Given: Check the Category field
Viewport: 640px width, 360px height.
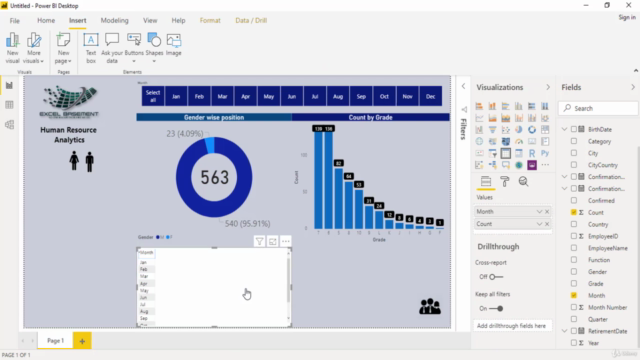Looking at the screenshot, I should [x=574, y=141].
